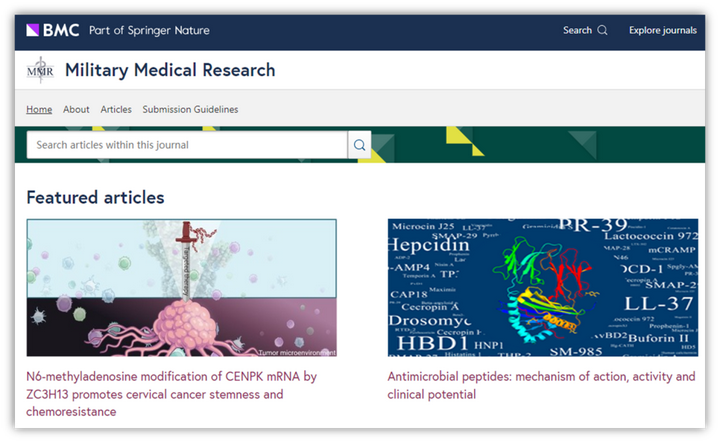
Task: Open Submission Guidelines page
Action: tap(190, 109)
